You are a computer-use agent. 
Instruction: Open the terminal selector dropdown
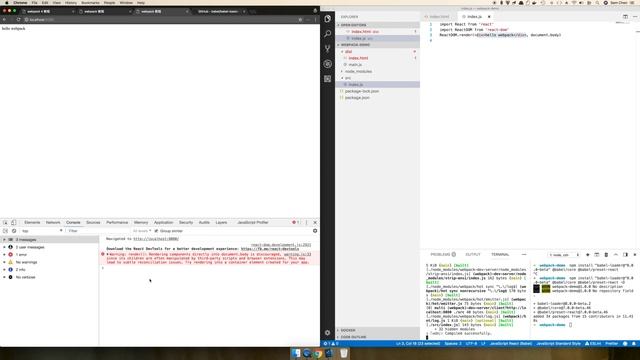[564, 255]
